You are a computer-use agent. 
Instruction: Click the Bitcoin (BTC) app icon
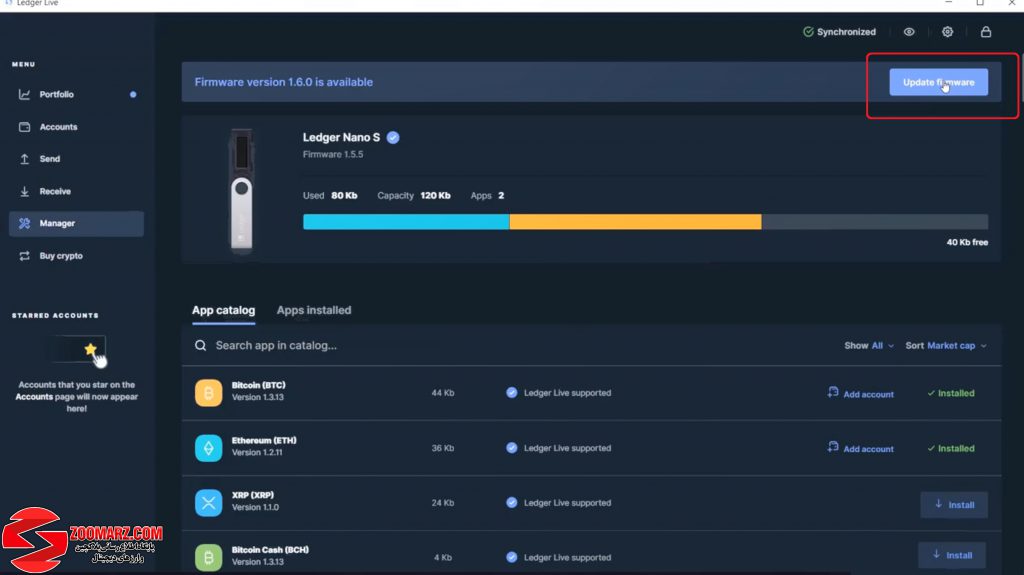208,393
